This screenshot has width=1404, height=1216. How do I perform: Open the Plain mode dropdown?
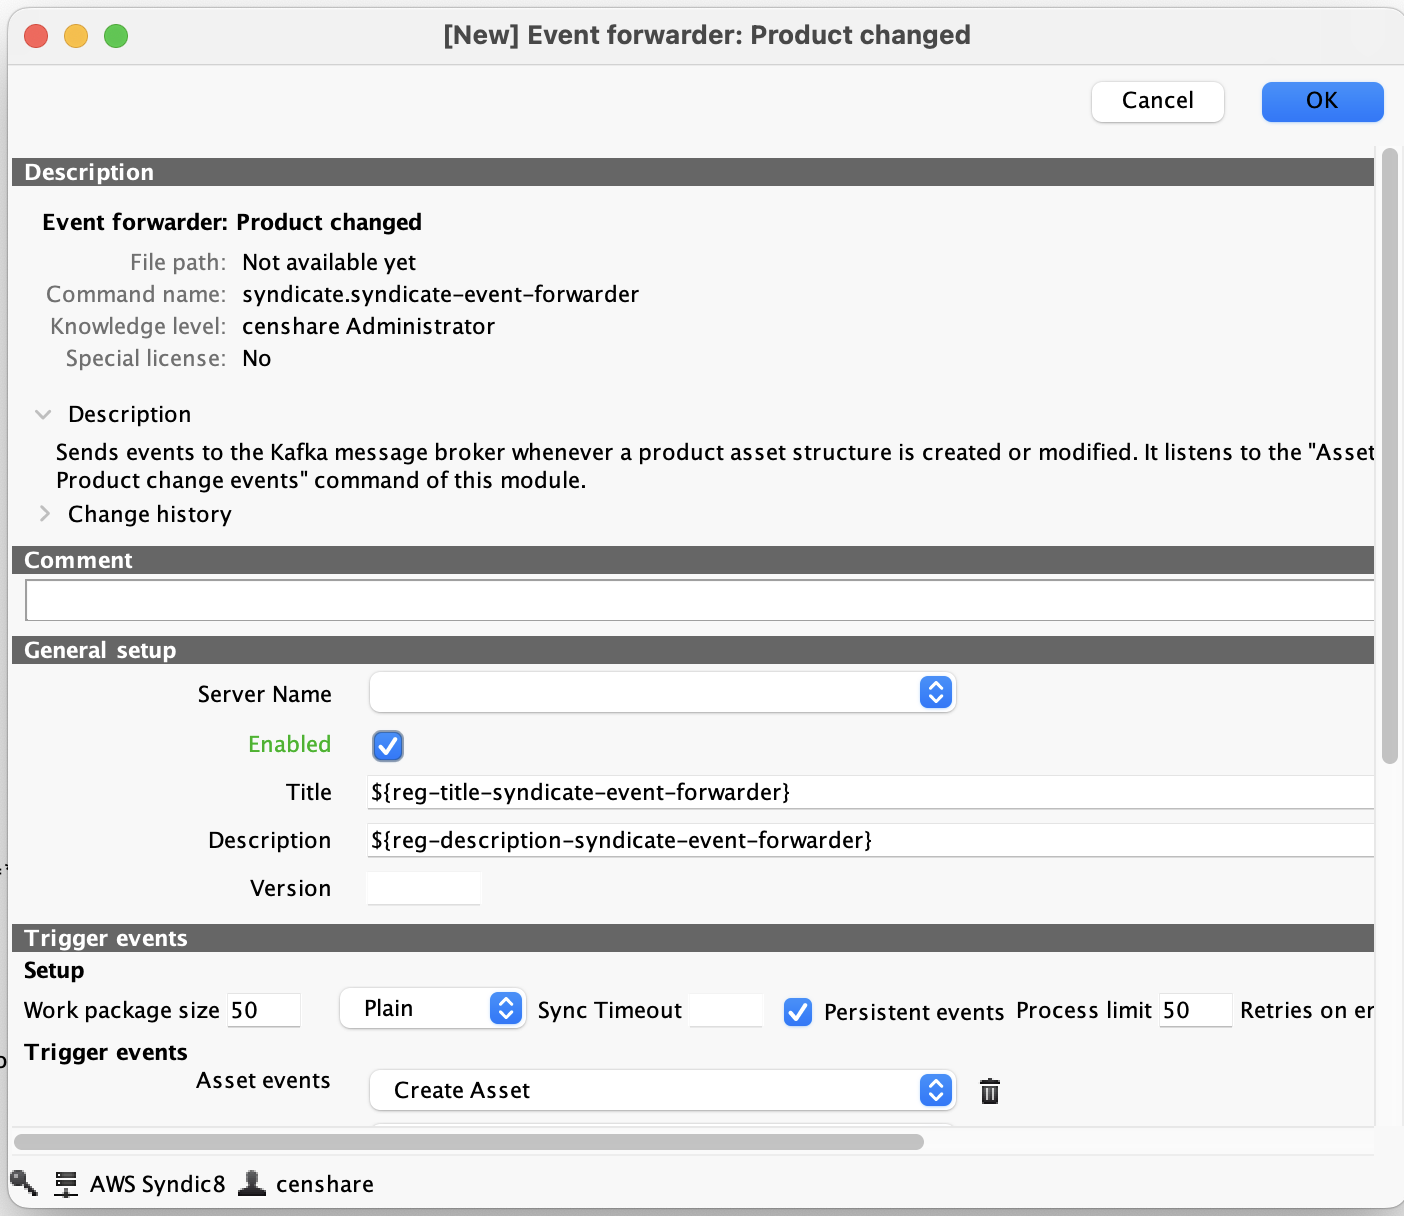coord(432,1009)
